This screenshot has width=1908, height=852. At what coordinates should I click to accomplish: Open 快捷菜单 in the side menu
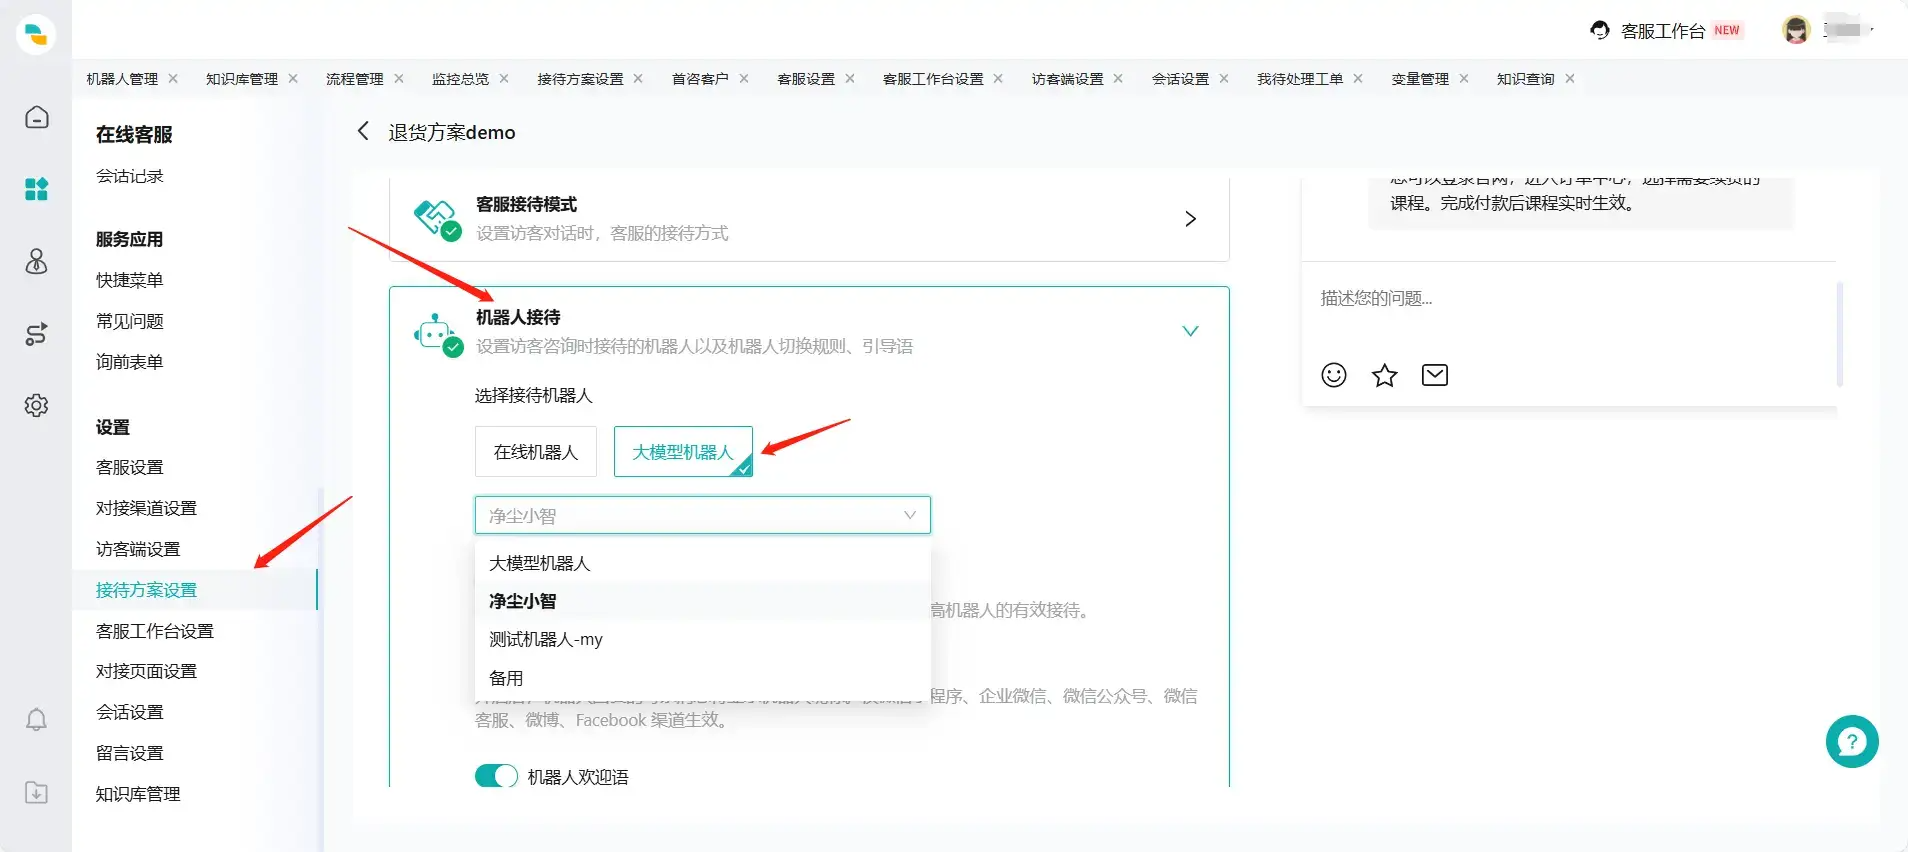point(130,280)
